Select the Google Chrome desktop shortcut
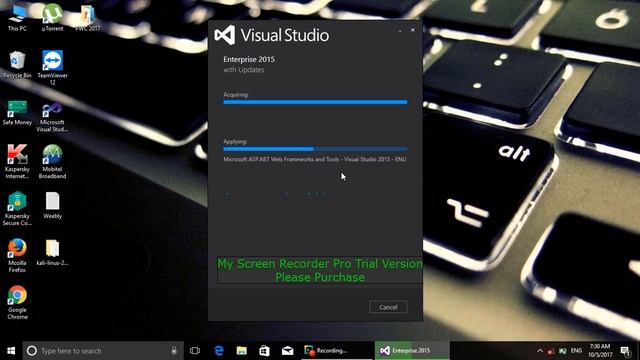Screen dimensions: 640x360 (x=17, y=302)
